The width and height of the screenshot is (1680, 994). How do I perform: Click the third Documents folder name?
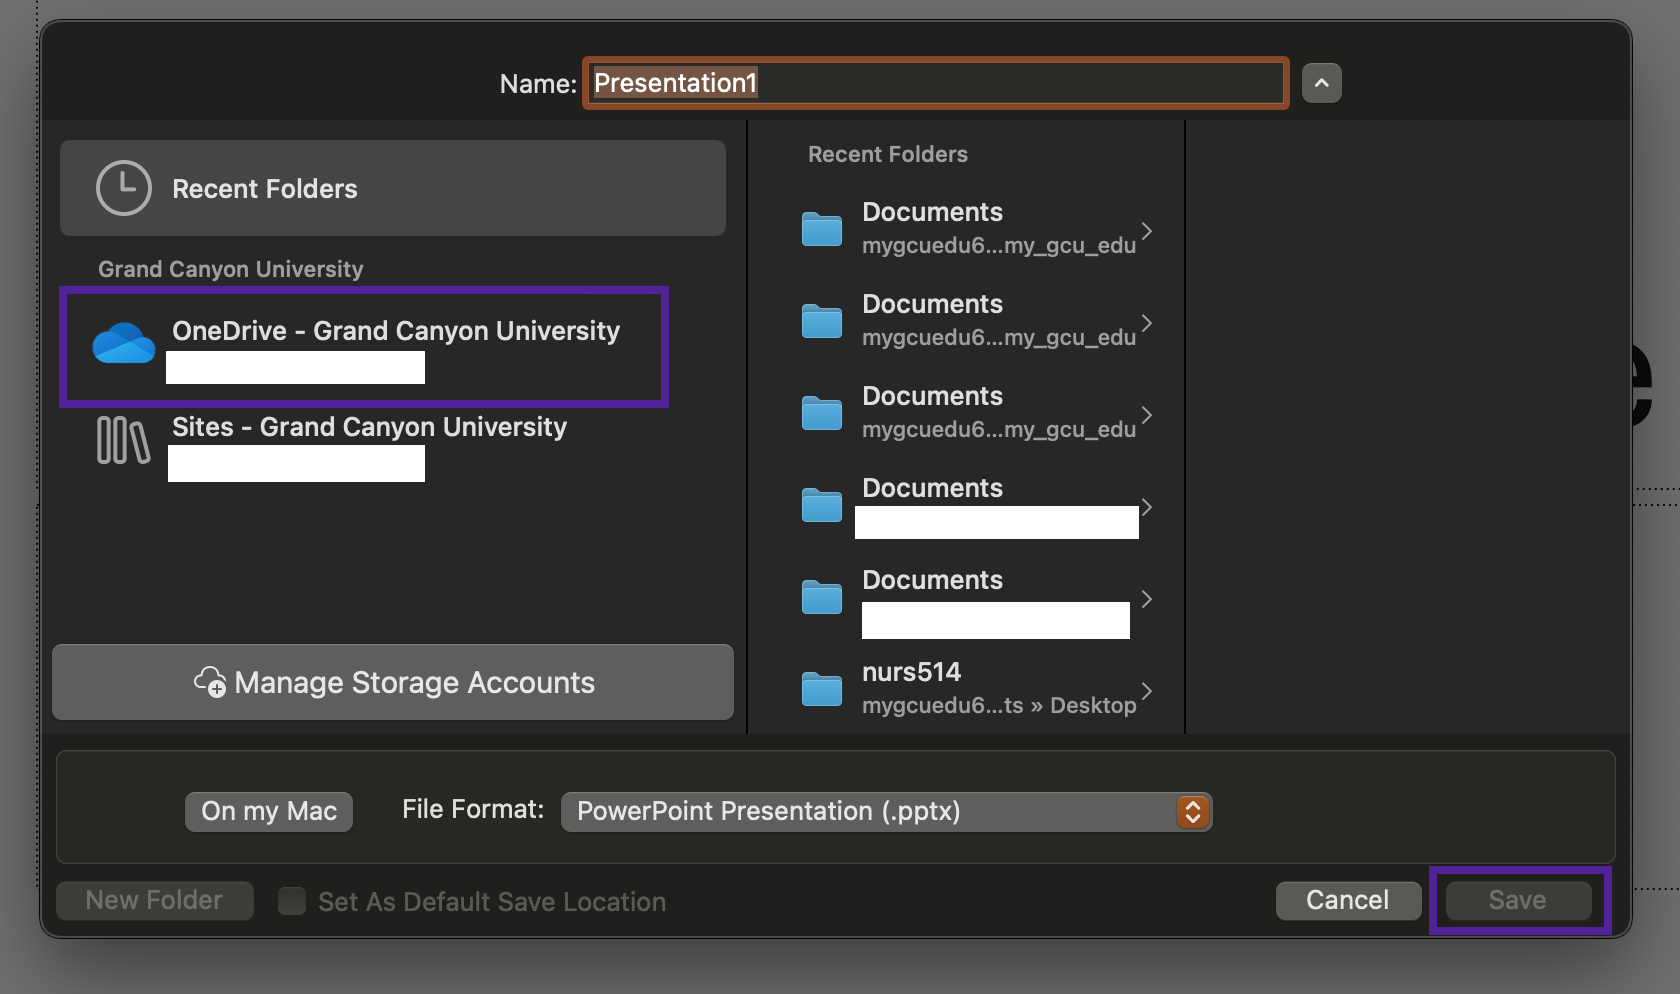coord(932,396)
